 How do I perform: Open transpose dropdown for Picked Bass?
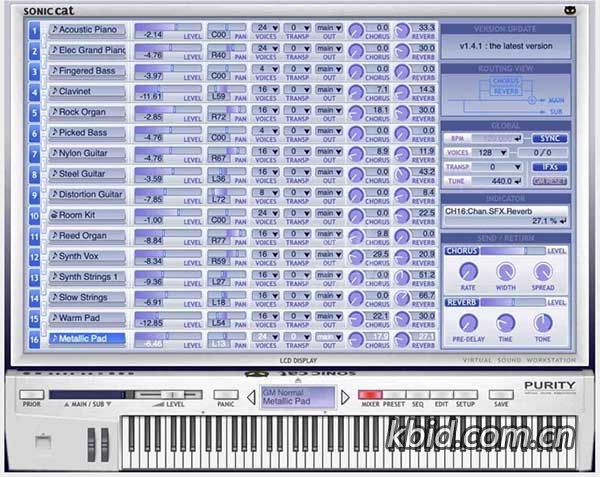point(297,131)
